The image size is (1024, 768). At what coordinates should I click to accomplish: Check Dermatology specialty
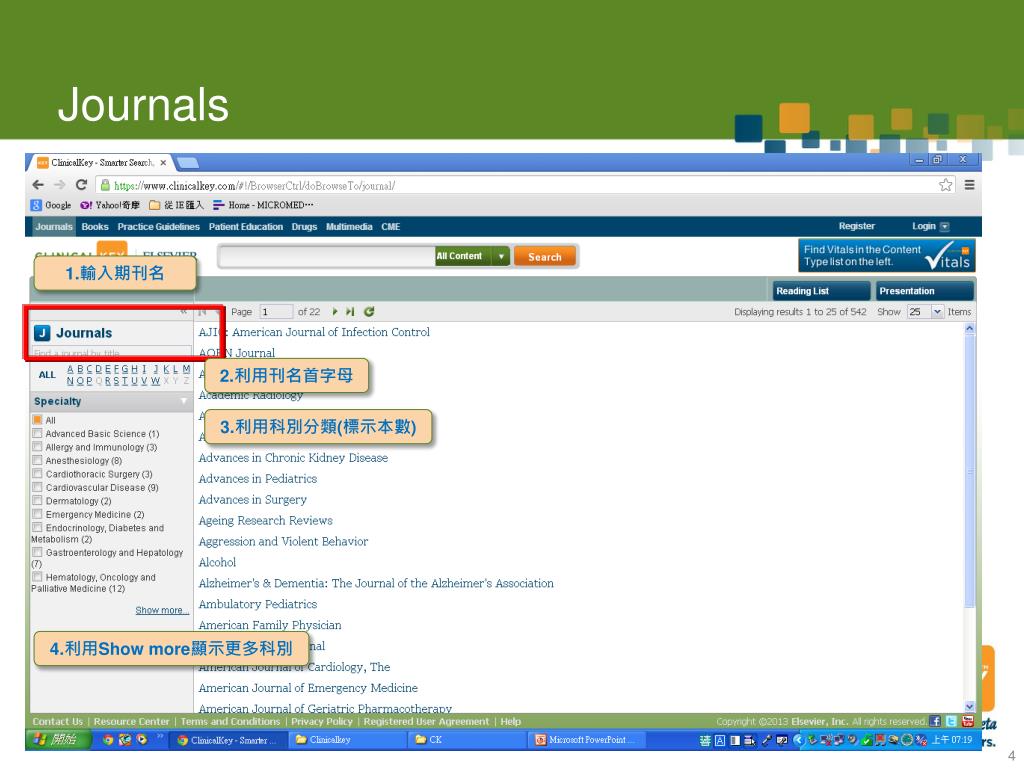tap(37, 501)
